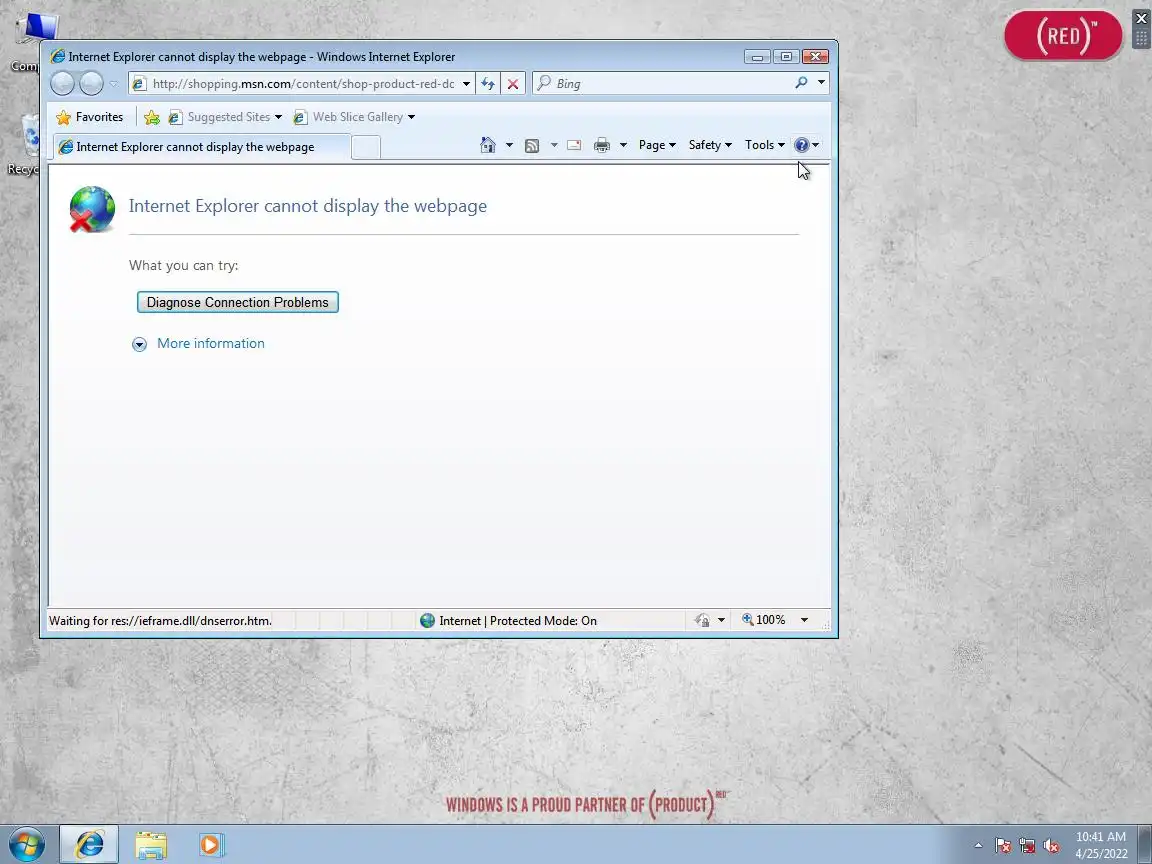This screenshot has height=864, width=1152.
Task: Minimize the Internet Explorer window
Action: coord(757,57)
